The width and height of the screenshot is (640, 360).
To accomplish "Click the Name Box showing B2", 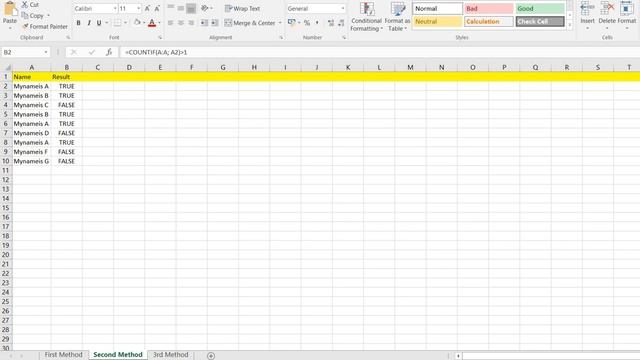I will 22,52.
